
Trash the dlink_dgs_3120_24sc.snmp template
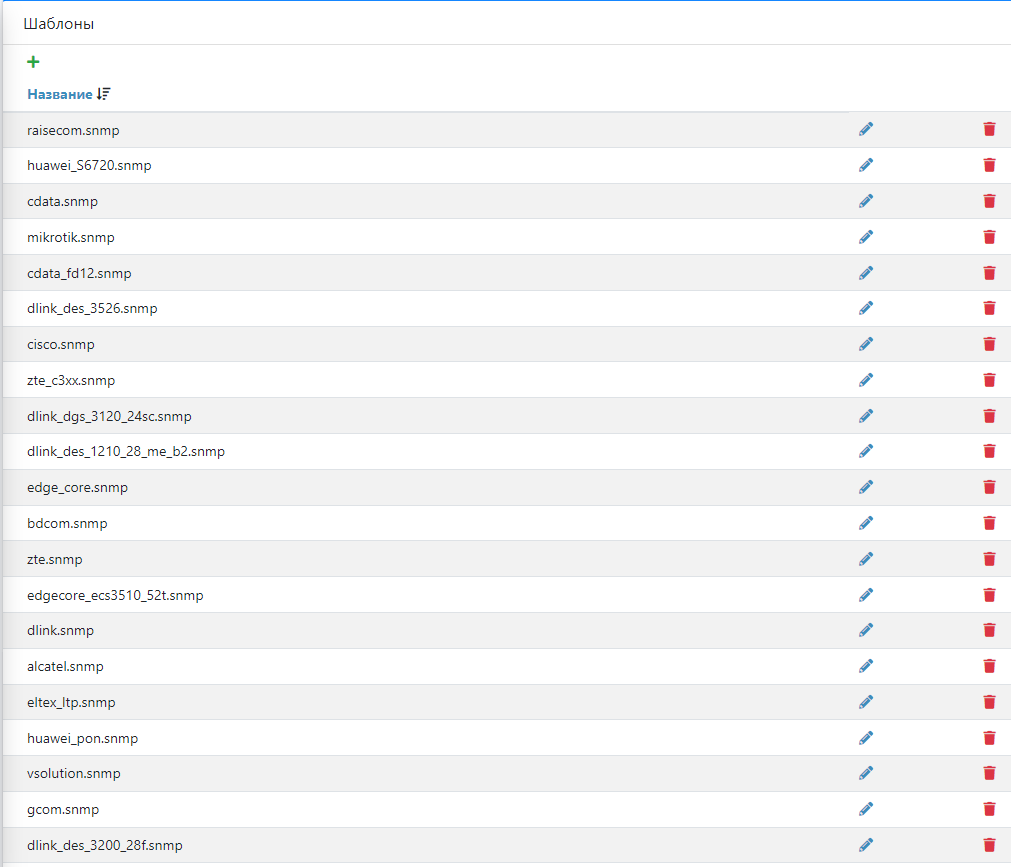point(989,416)
